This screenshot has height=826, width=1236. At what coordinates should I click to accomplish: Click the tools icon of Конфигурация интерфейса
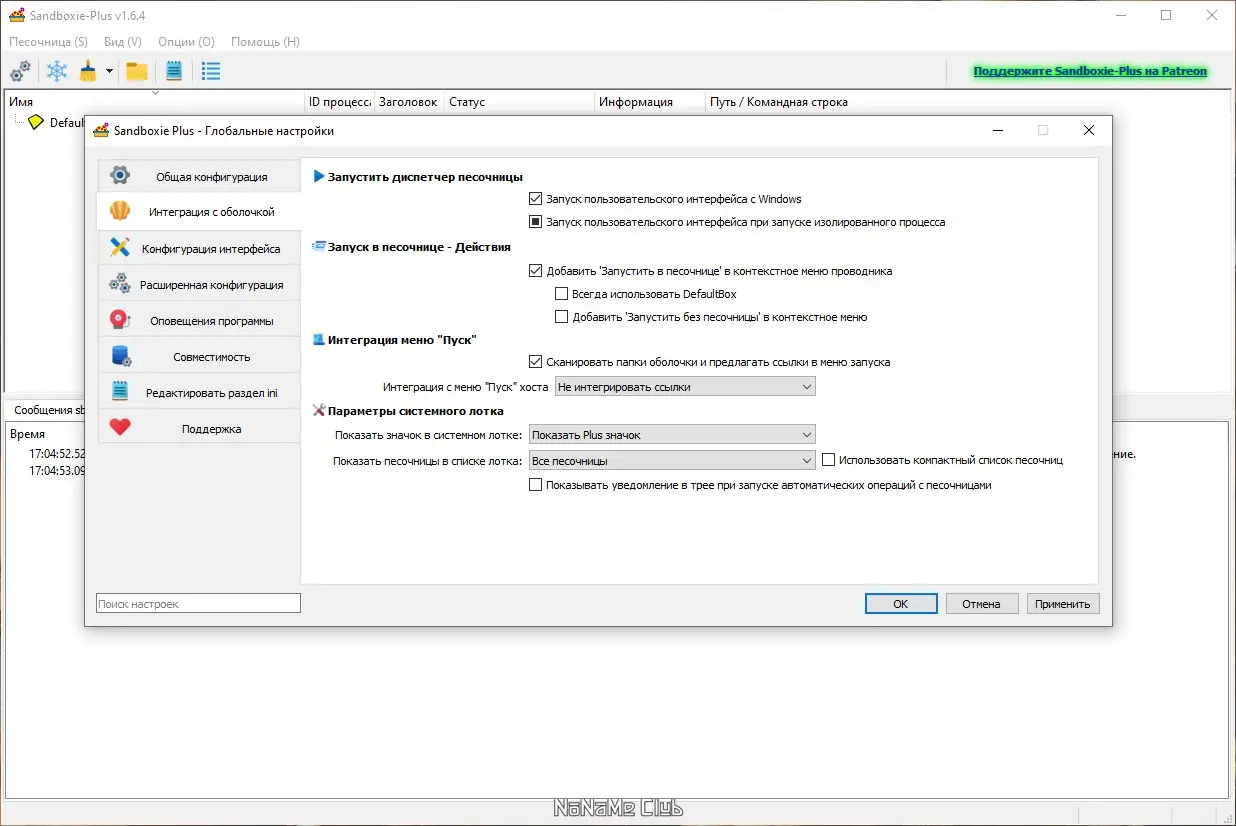120,248
